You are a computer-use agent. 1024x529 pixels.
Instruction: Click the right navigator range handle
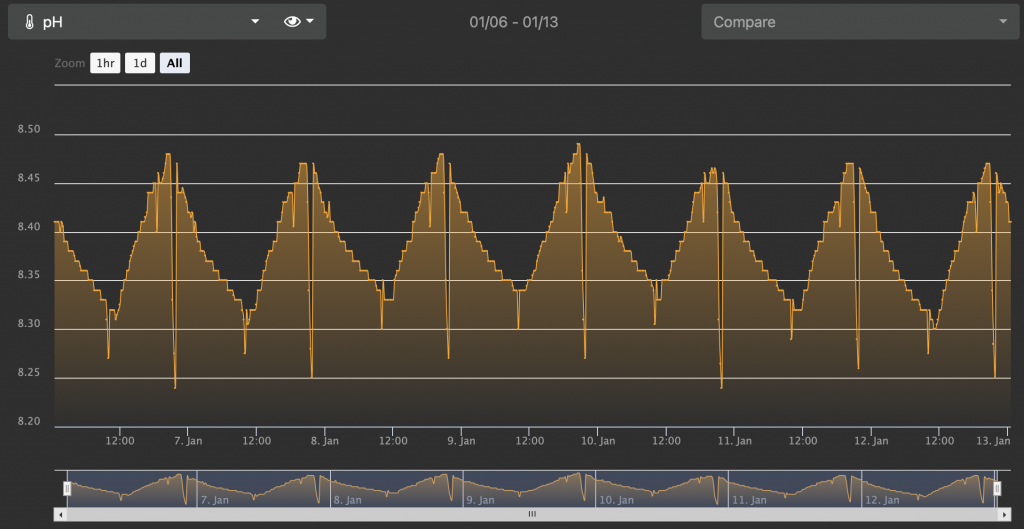click(997, 488)
